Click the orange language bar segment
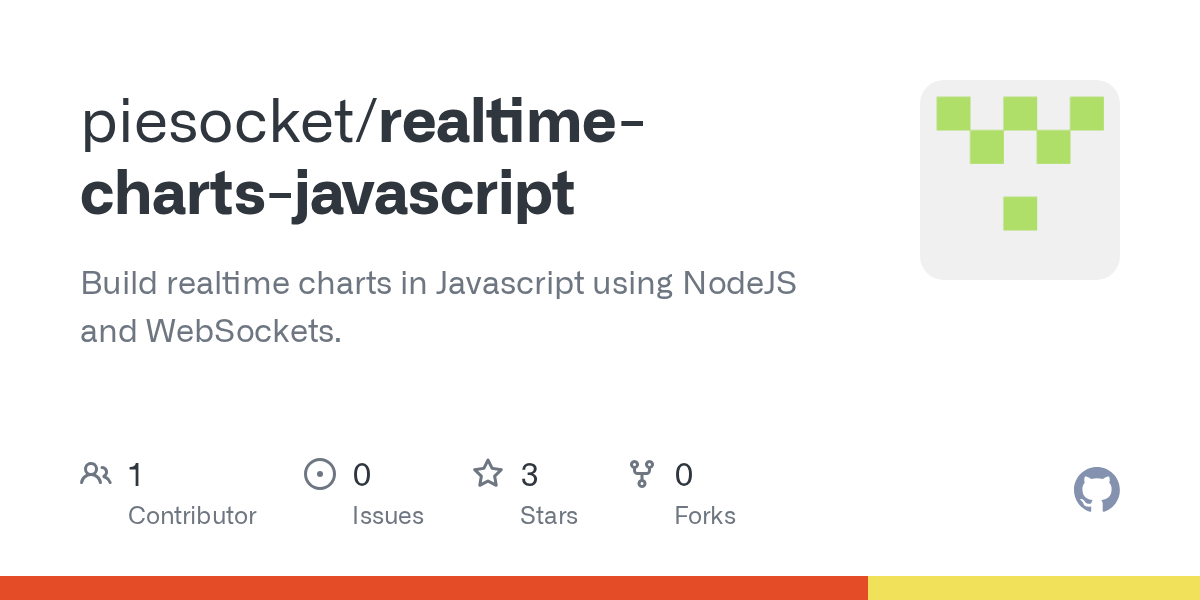Screen dimensions: 1200x600 click(434, 588)
